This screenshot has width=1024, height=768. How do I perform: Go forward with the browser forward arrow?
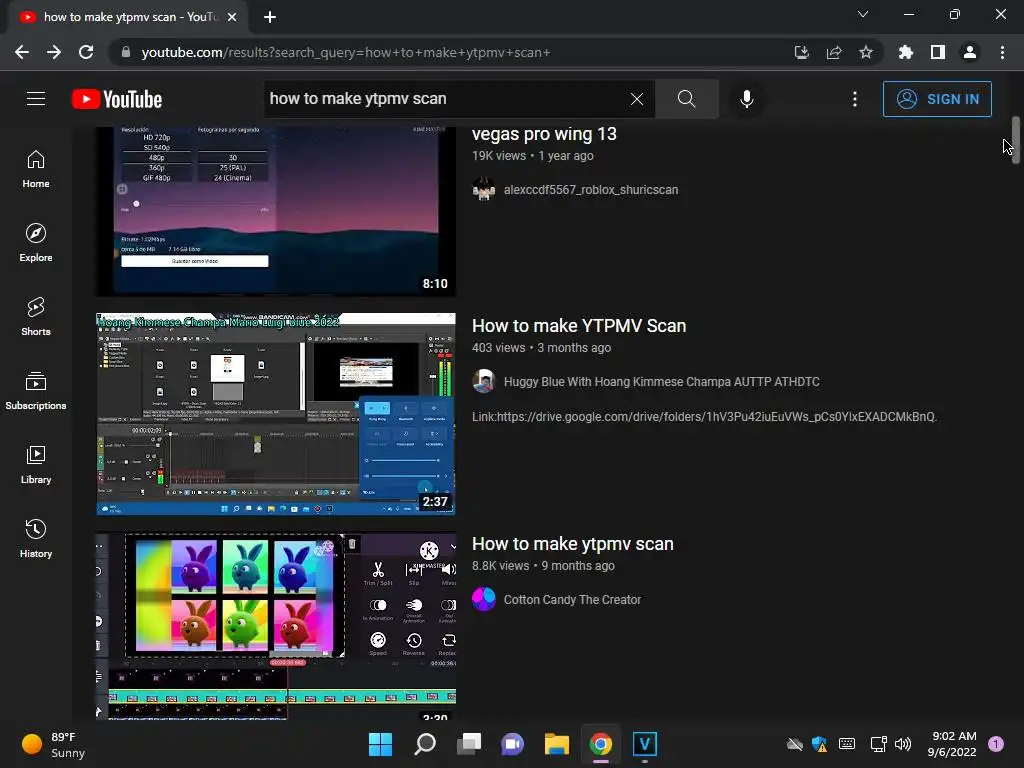[54, 52]
